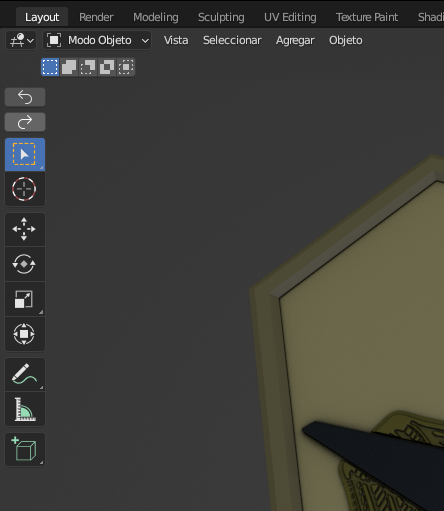This screenshot has height=511, width=444.
Task: Open the editor type dropdown
Action: 21,40
